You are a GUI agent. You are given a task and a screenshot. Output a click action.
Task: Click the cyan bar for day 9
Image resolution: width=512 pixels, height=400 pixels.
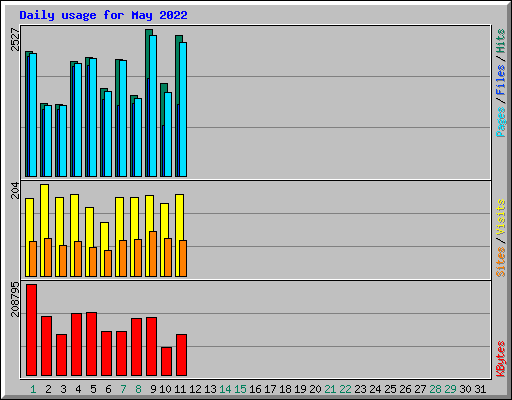pos(153,106)
